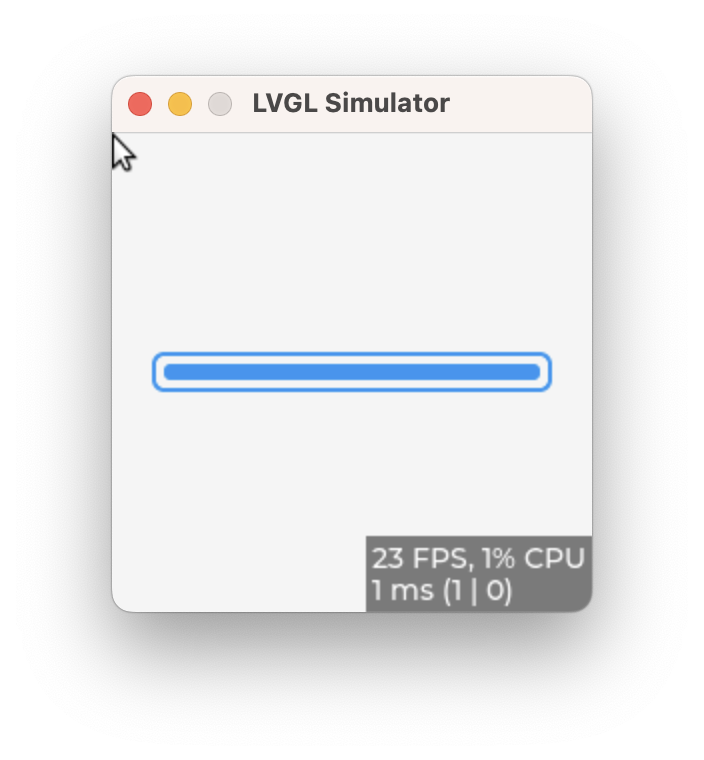
Task: Click empty canvas left of the performance monitor
Action: coord(238,574)
